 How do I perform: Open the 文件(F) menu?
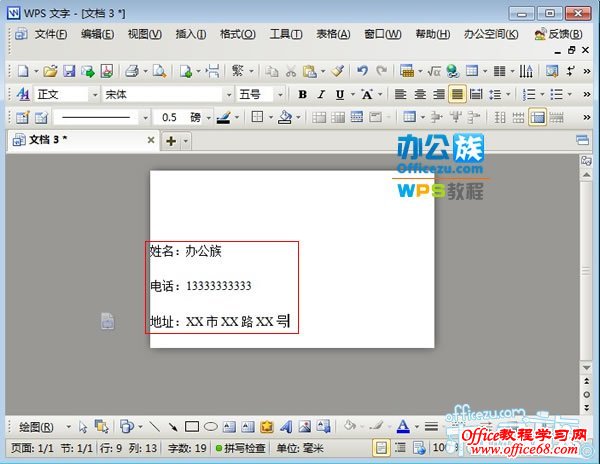tap(51, 34)
